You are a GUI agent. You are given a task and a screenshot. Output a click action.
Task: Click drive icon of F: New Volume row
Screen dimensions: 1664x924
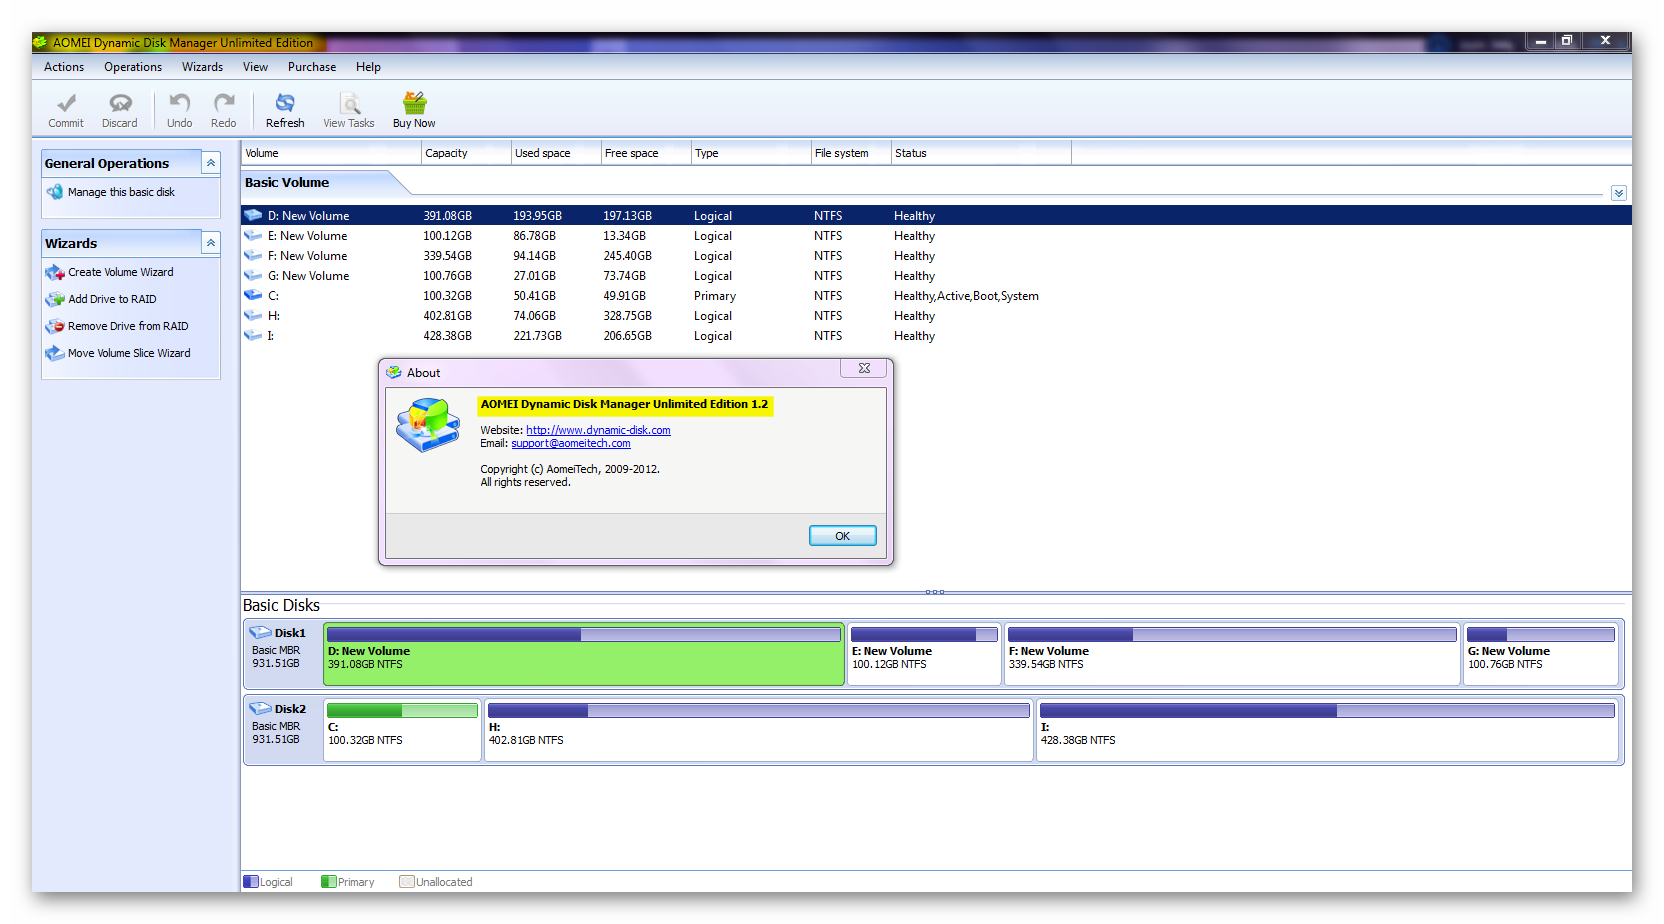pos(254,255)
